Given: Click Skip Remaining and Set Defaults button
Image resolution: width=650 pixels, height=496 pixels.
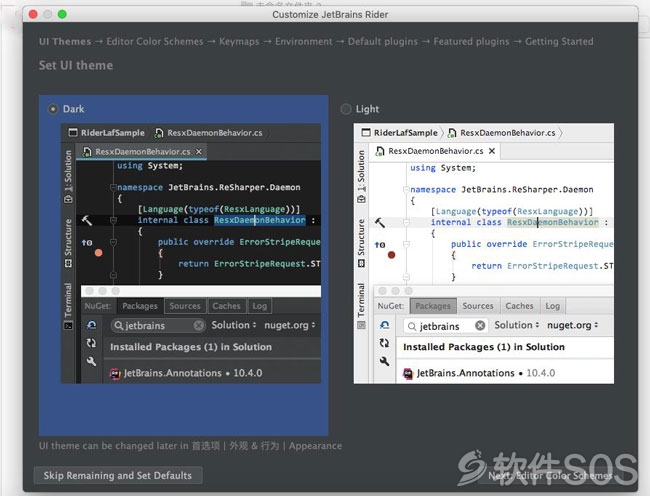Looking at the screenshot, I should pos(118,475).
